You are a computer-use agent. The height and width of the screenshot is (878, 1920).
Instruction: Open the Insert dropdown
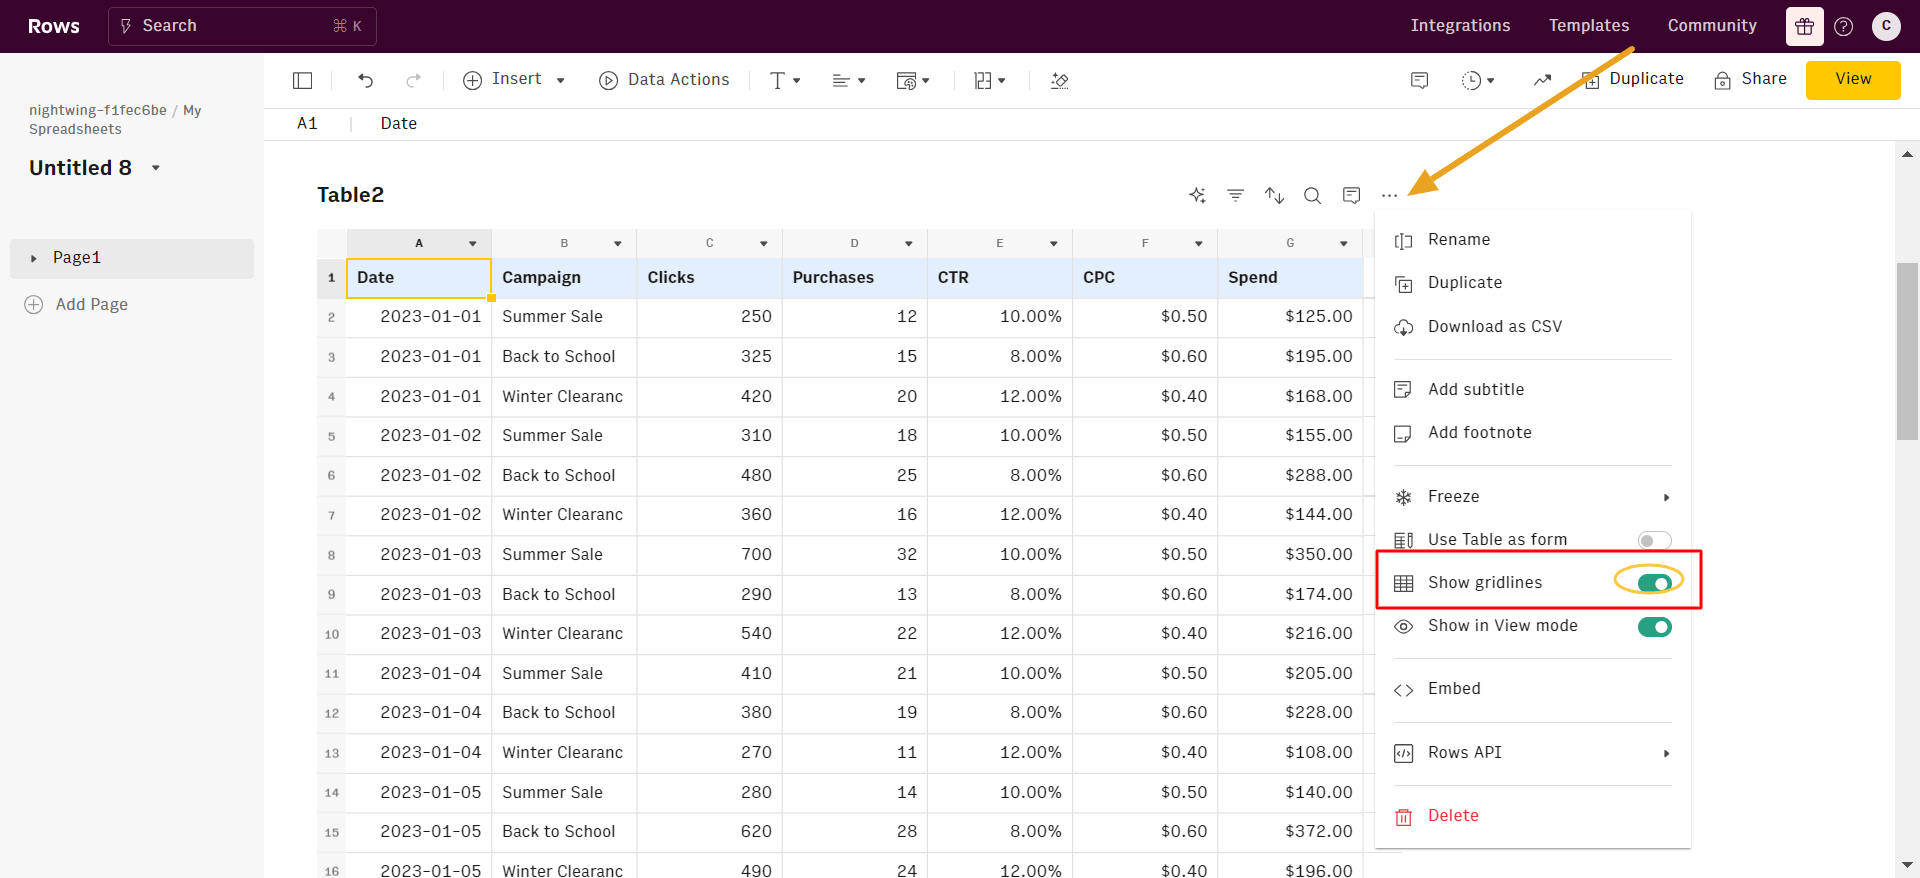coord(515,80)
